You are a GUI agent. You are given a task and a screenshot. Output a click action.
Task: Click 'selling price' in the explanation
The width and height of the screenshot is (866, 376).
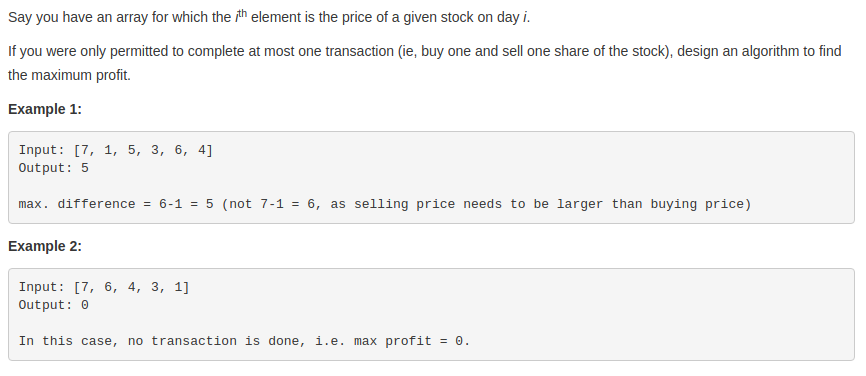tap(404, 204)
